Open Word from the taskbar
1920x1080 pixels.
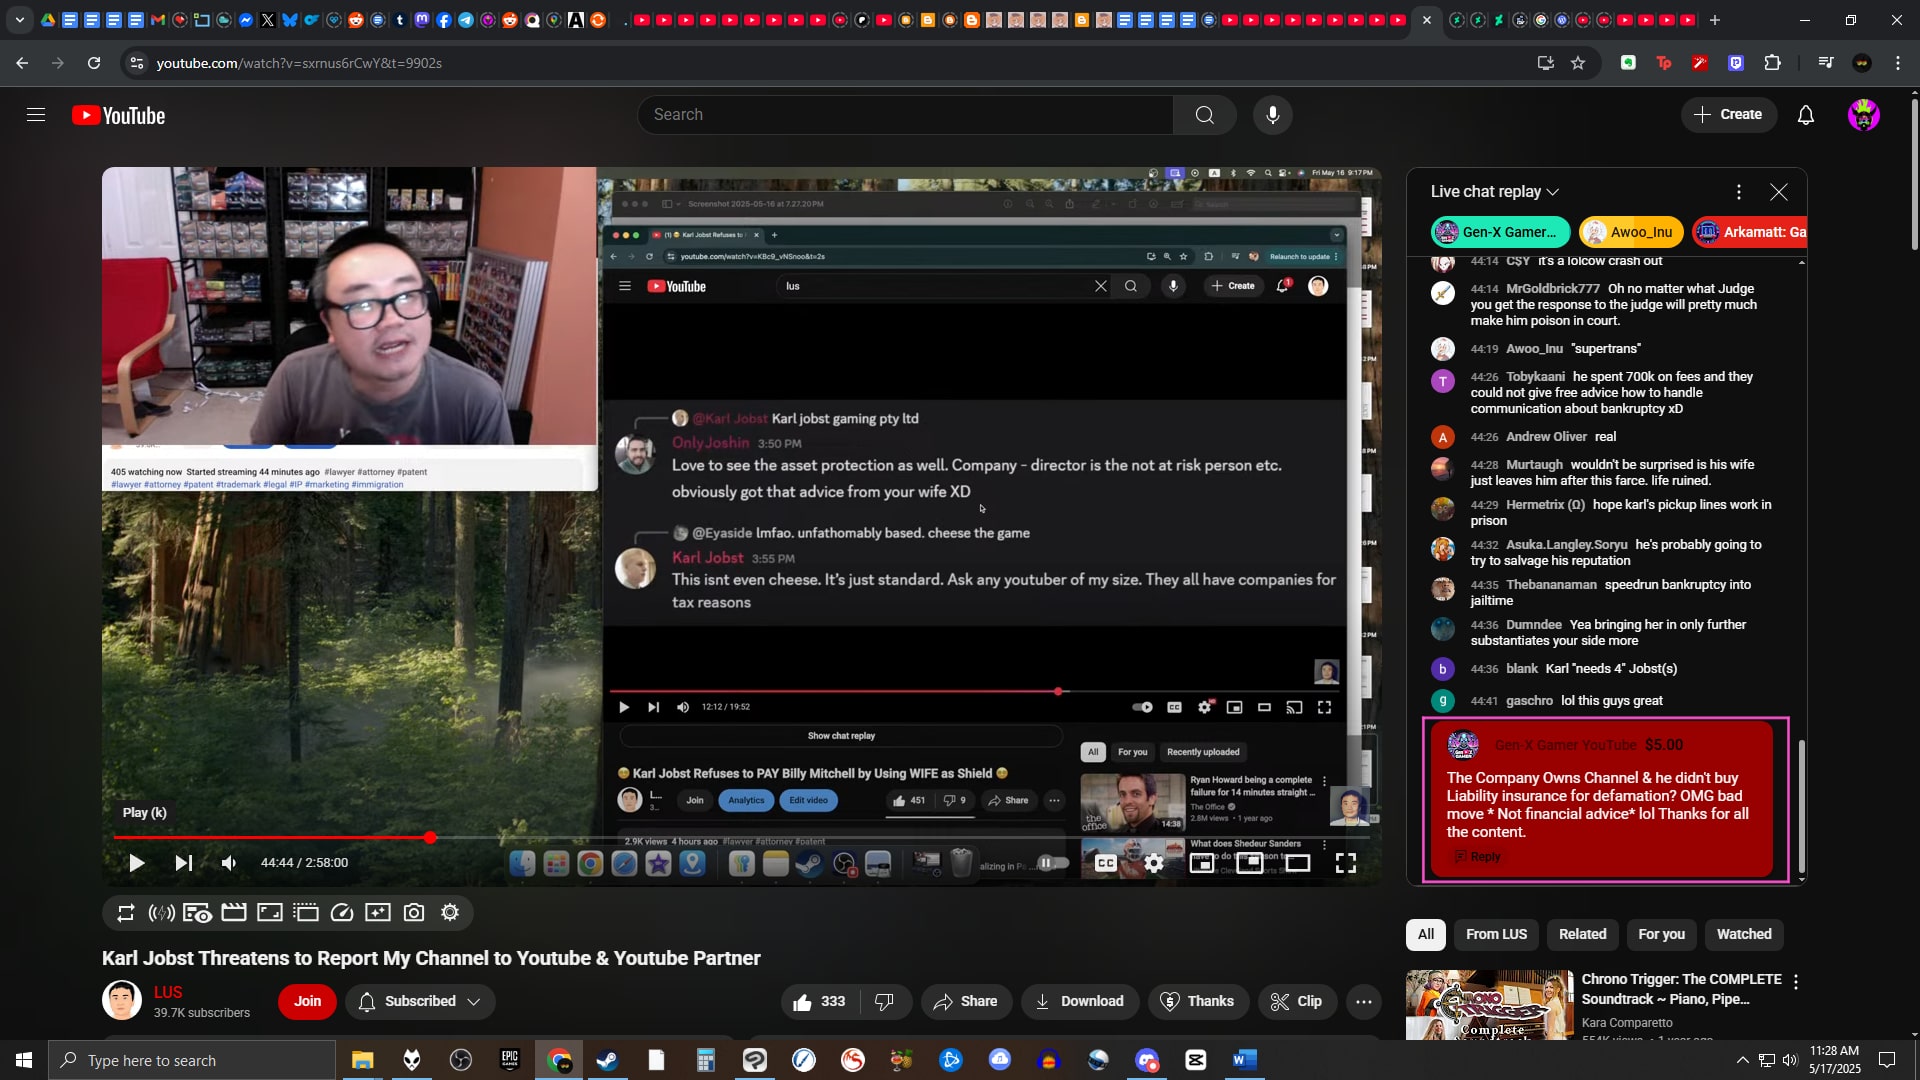[x=1245, y=1060]
